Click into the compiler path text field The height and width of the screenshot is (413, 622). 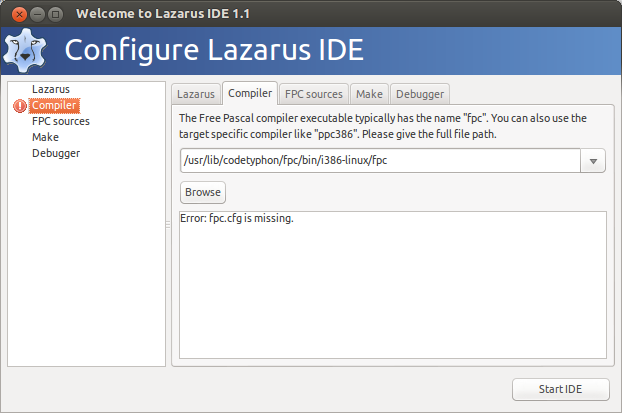tap(380, 161)
